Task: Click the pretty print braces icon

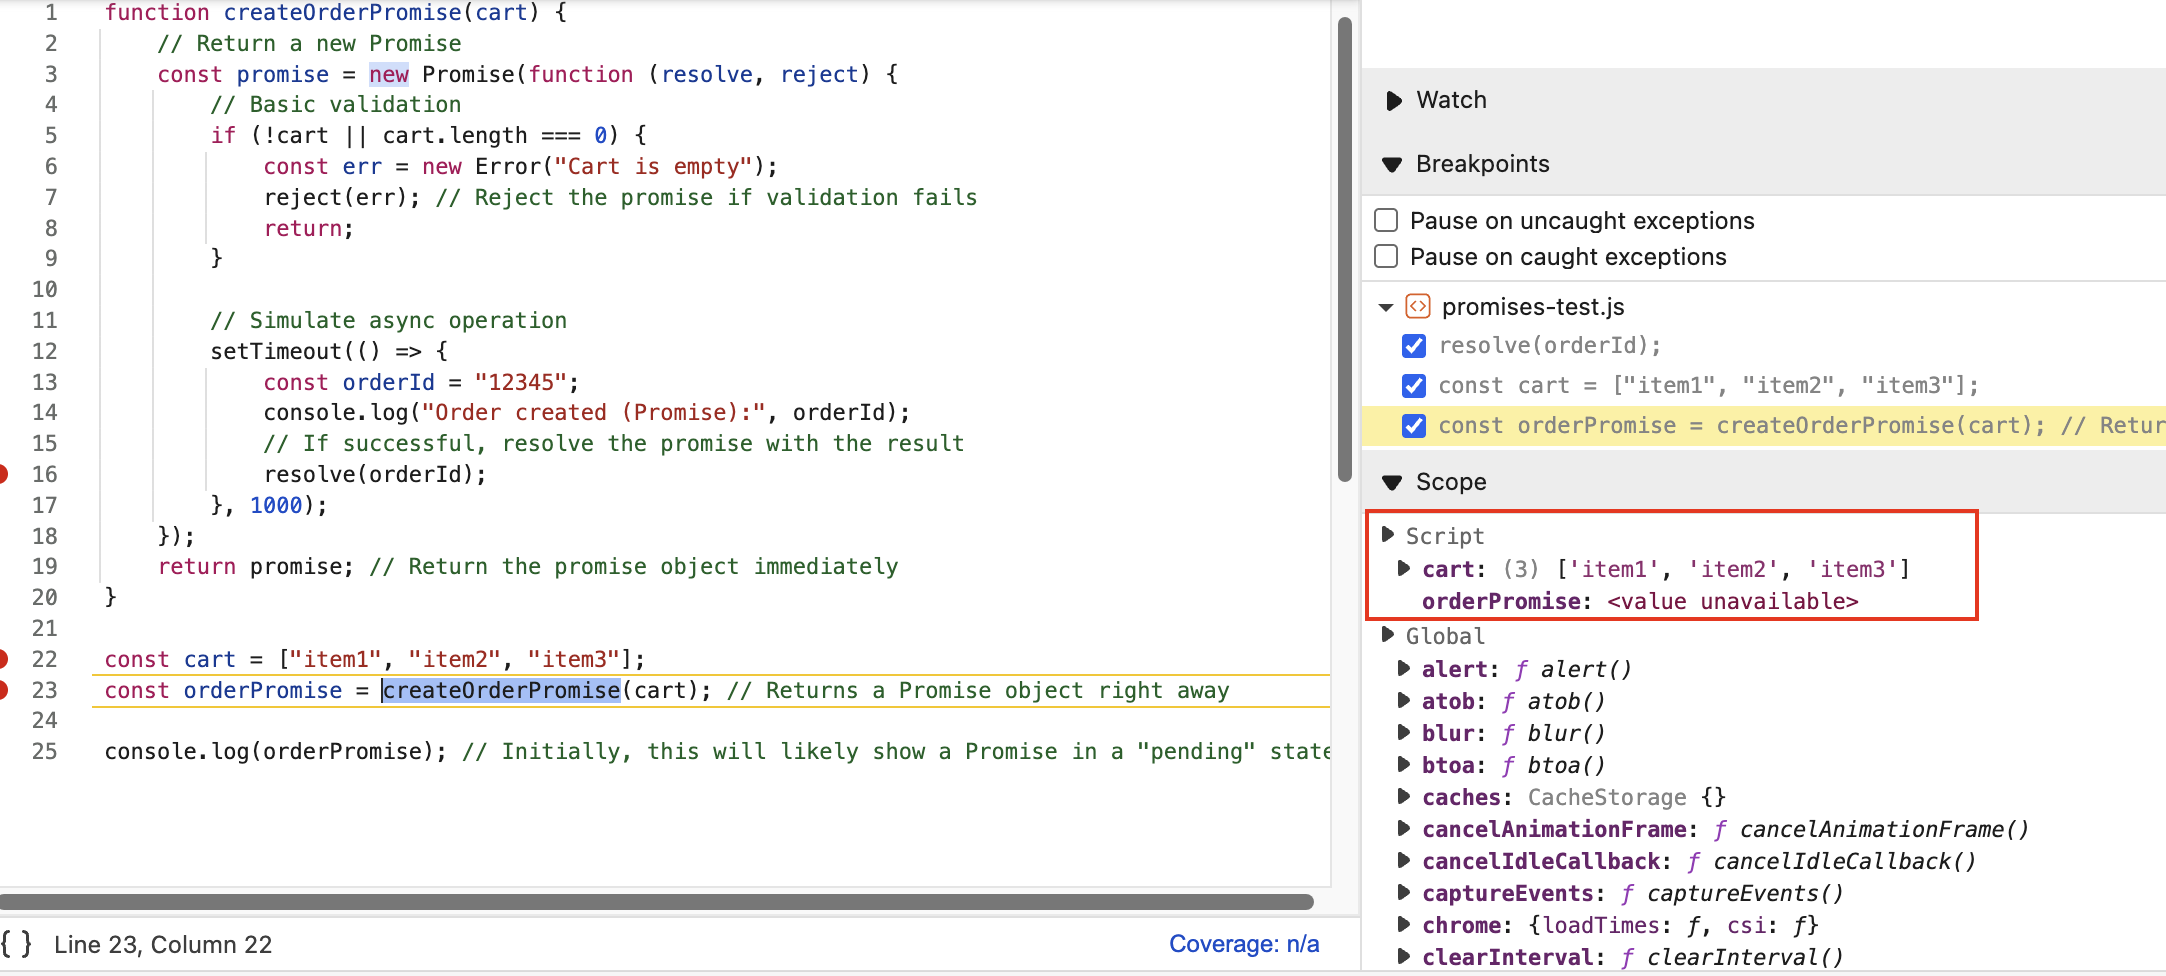Action: [16, 944]
